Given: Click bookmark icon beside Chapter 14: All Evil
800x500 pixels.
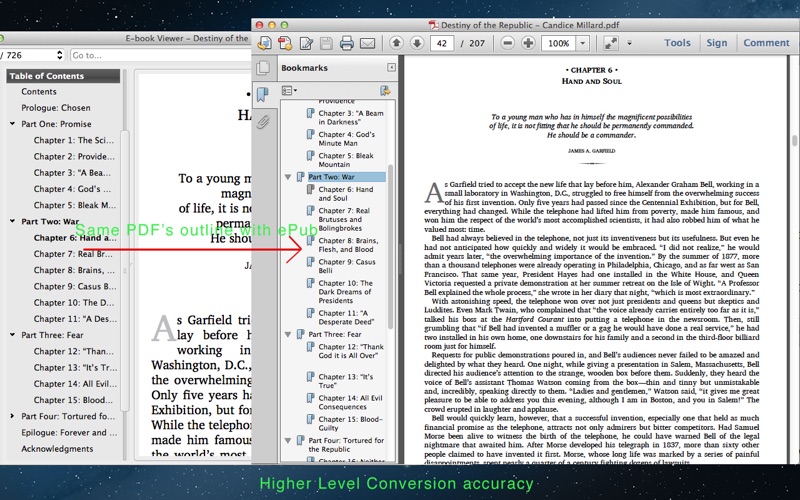Looking at the screenshot, I should (310, 398).
